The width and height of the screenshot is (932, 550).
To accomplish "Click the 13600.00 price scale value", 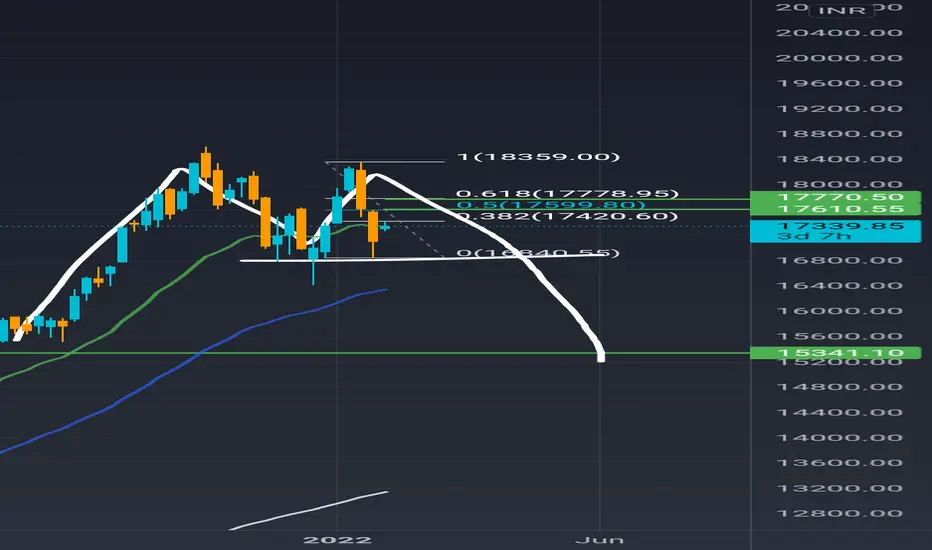I will point(839,463).
